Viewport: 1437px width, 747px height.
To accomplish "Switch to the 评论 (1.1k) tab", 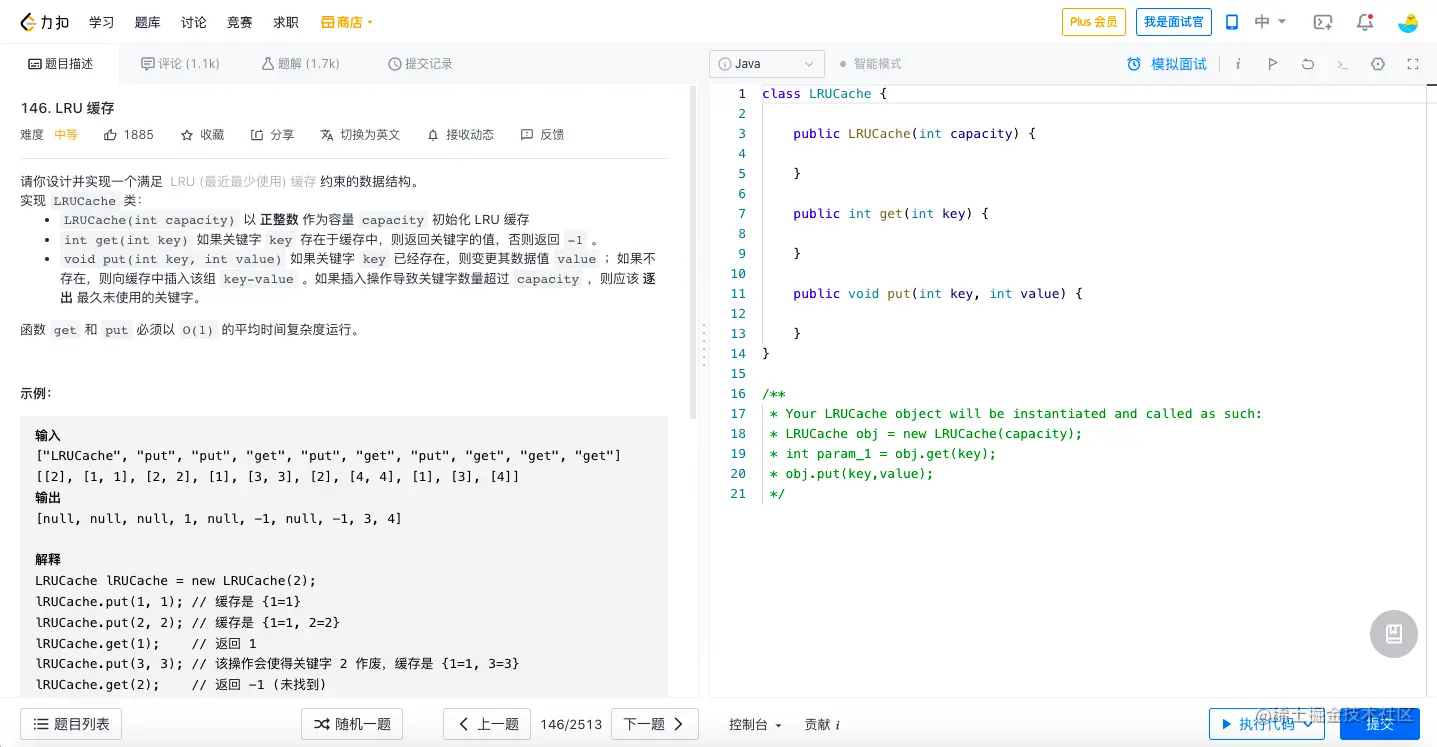I will (x=180, y=64).
